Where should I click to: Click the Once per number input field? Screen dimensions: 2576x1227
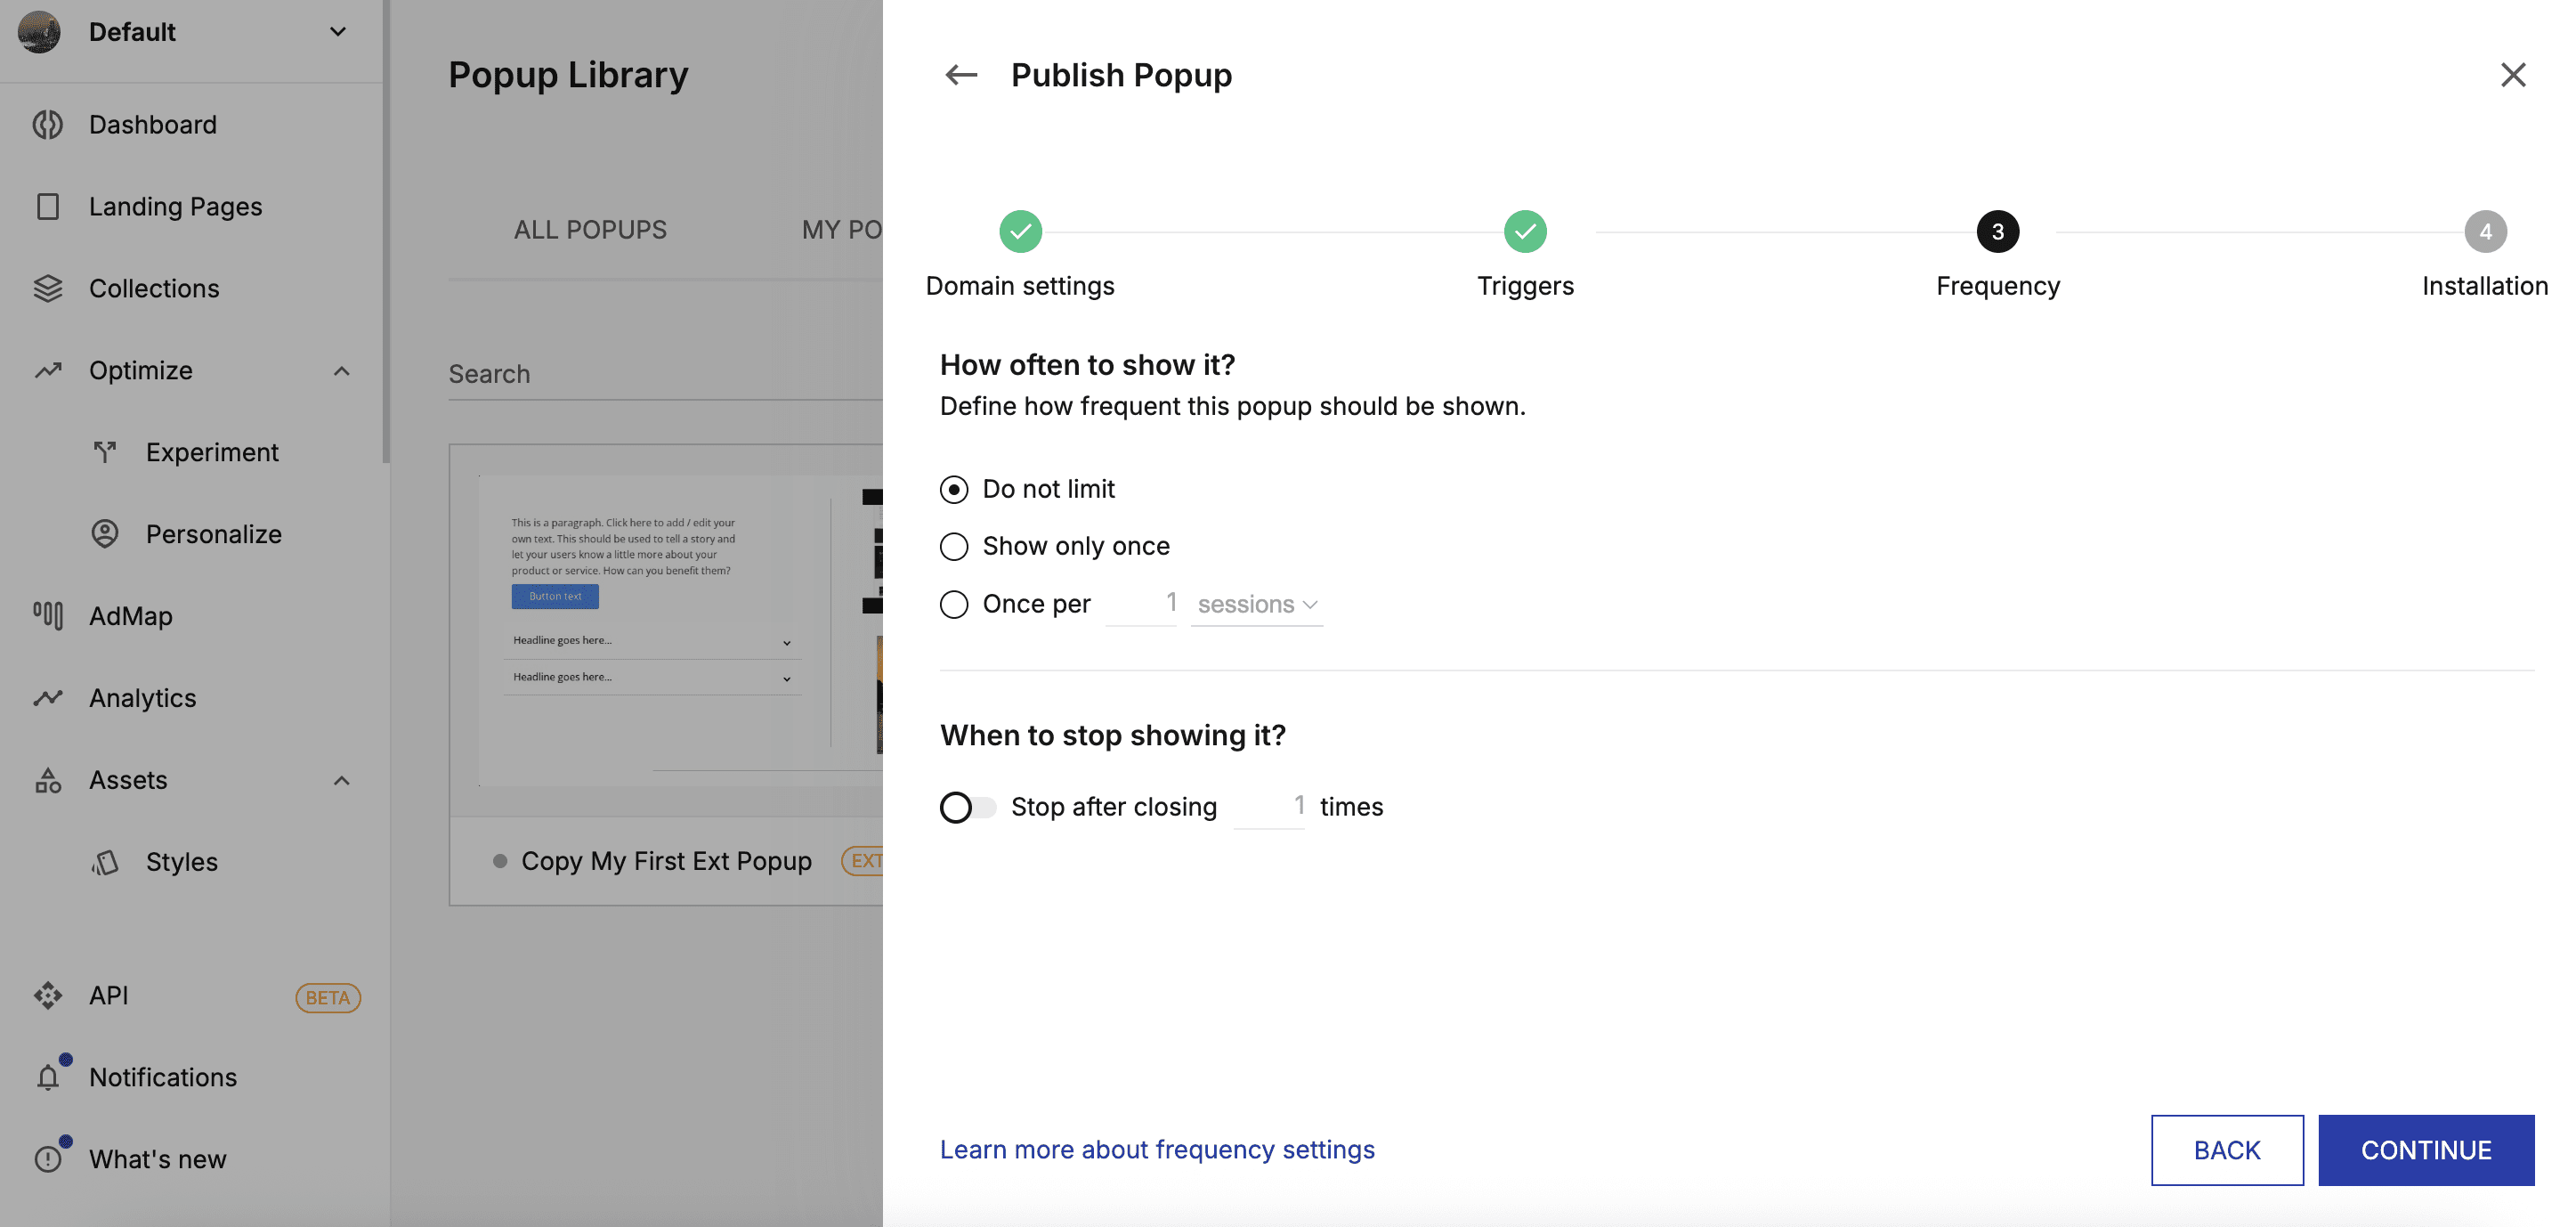click(x=1141, y=603)
